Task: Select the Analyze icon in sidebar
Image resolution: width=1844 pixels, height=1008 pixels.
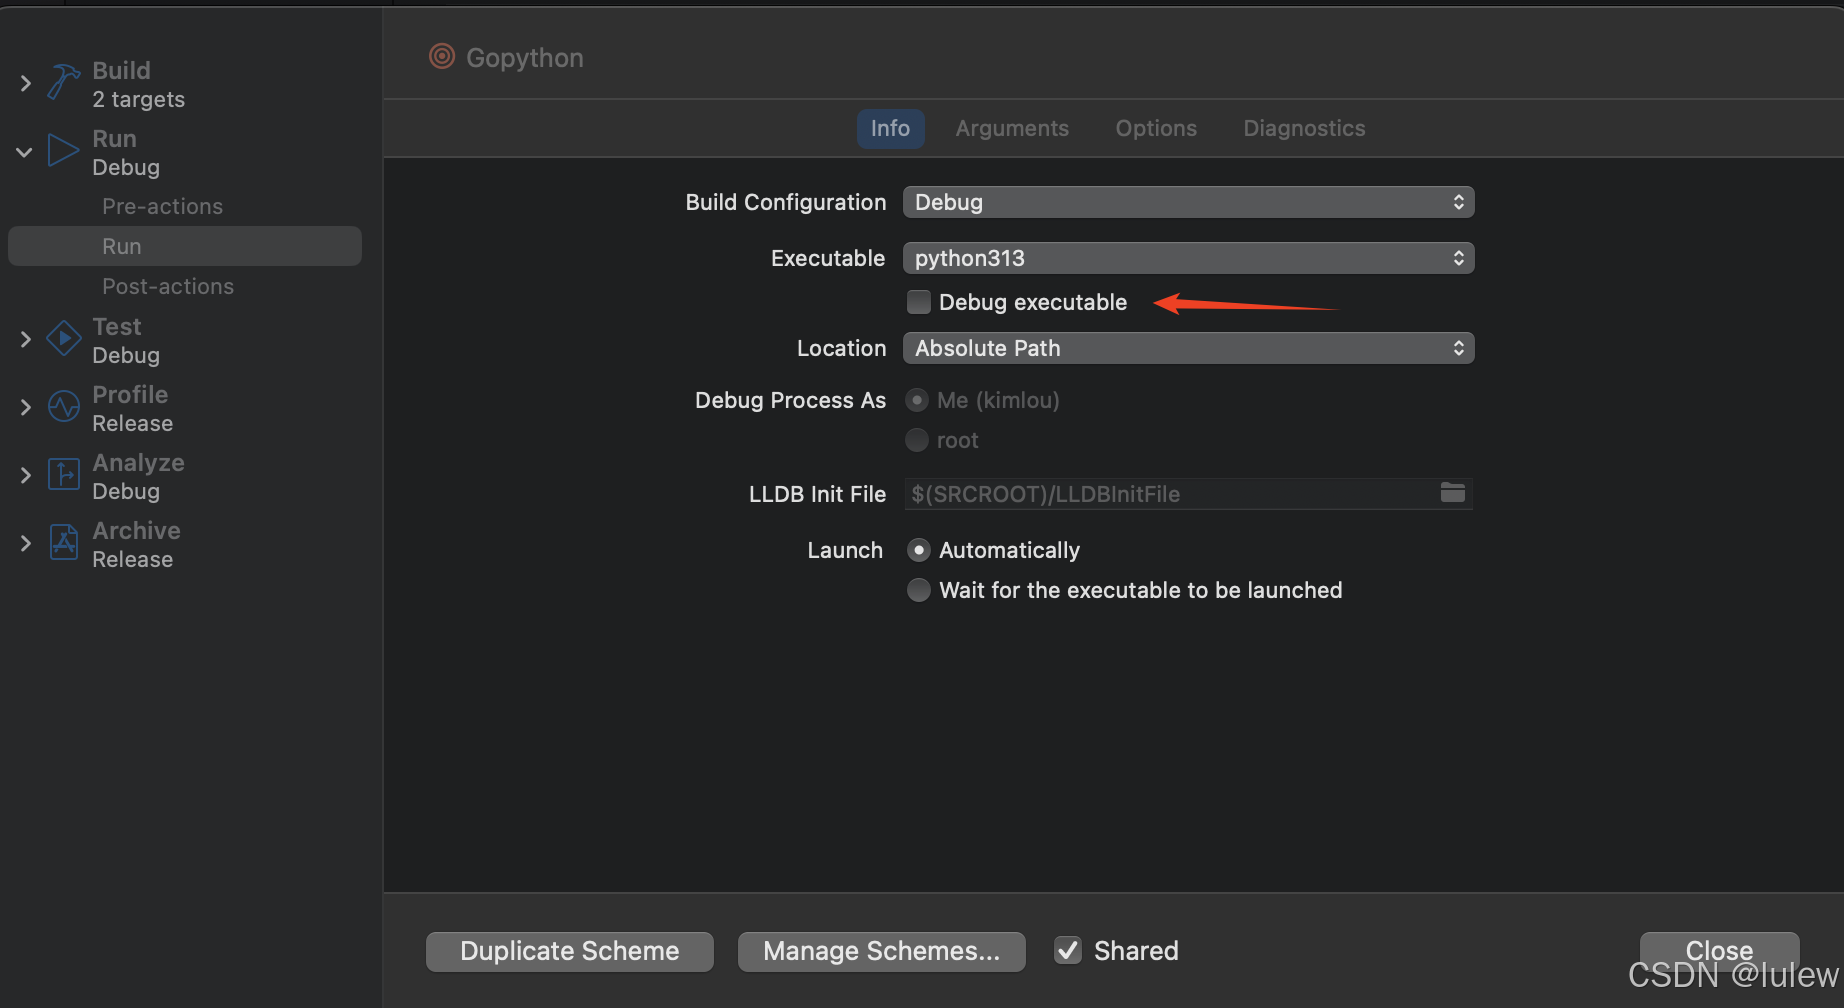Action: pos(62,474)
